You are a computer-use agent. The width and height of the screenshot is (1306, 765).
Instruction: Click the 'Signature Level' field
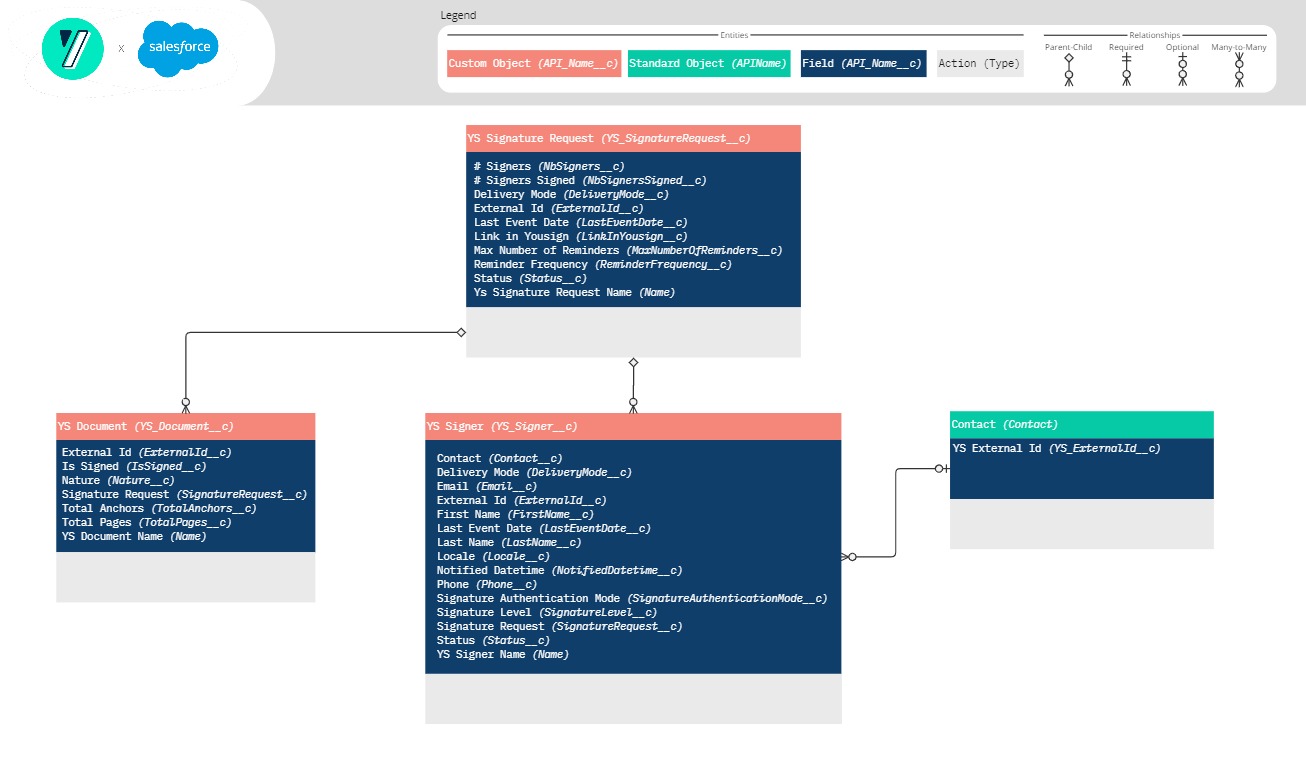(x=547, y=612)
